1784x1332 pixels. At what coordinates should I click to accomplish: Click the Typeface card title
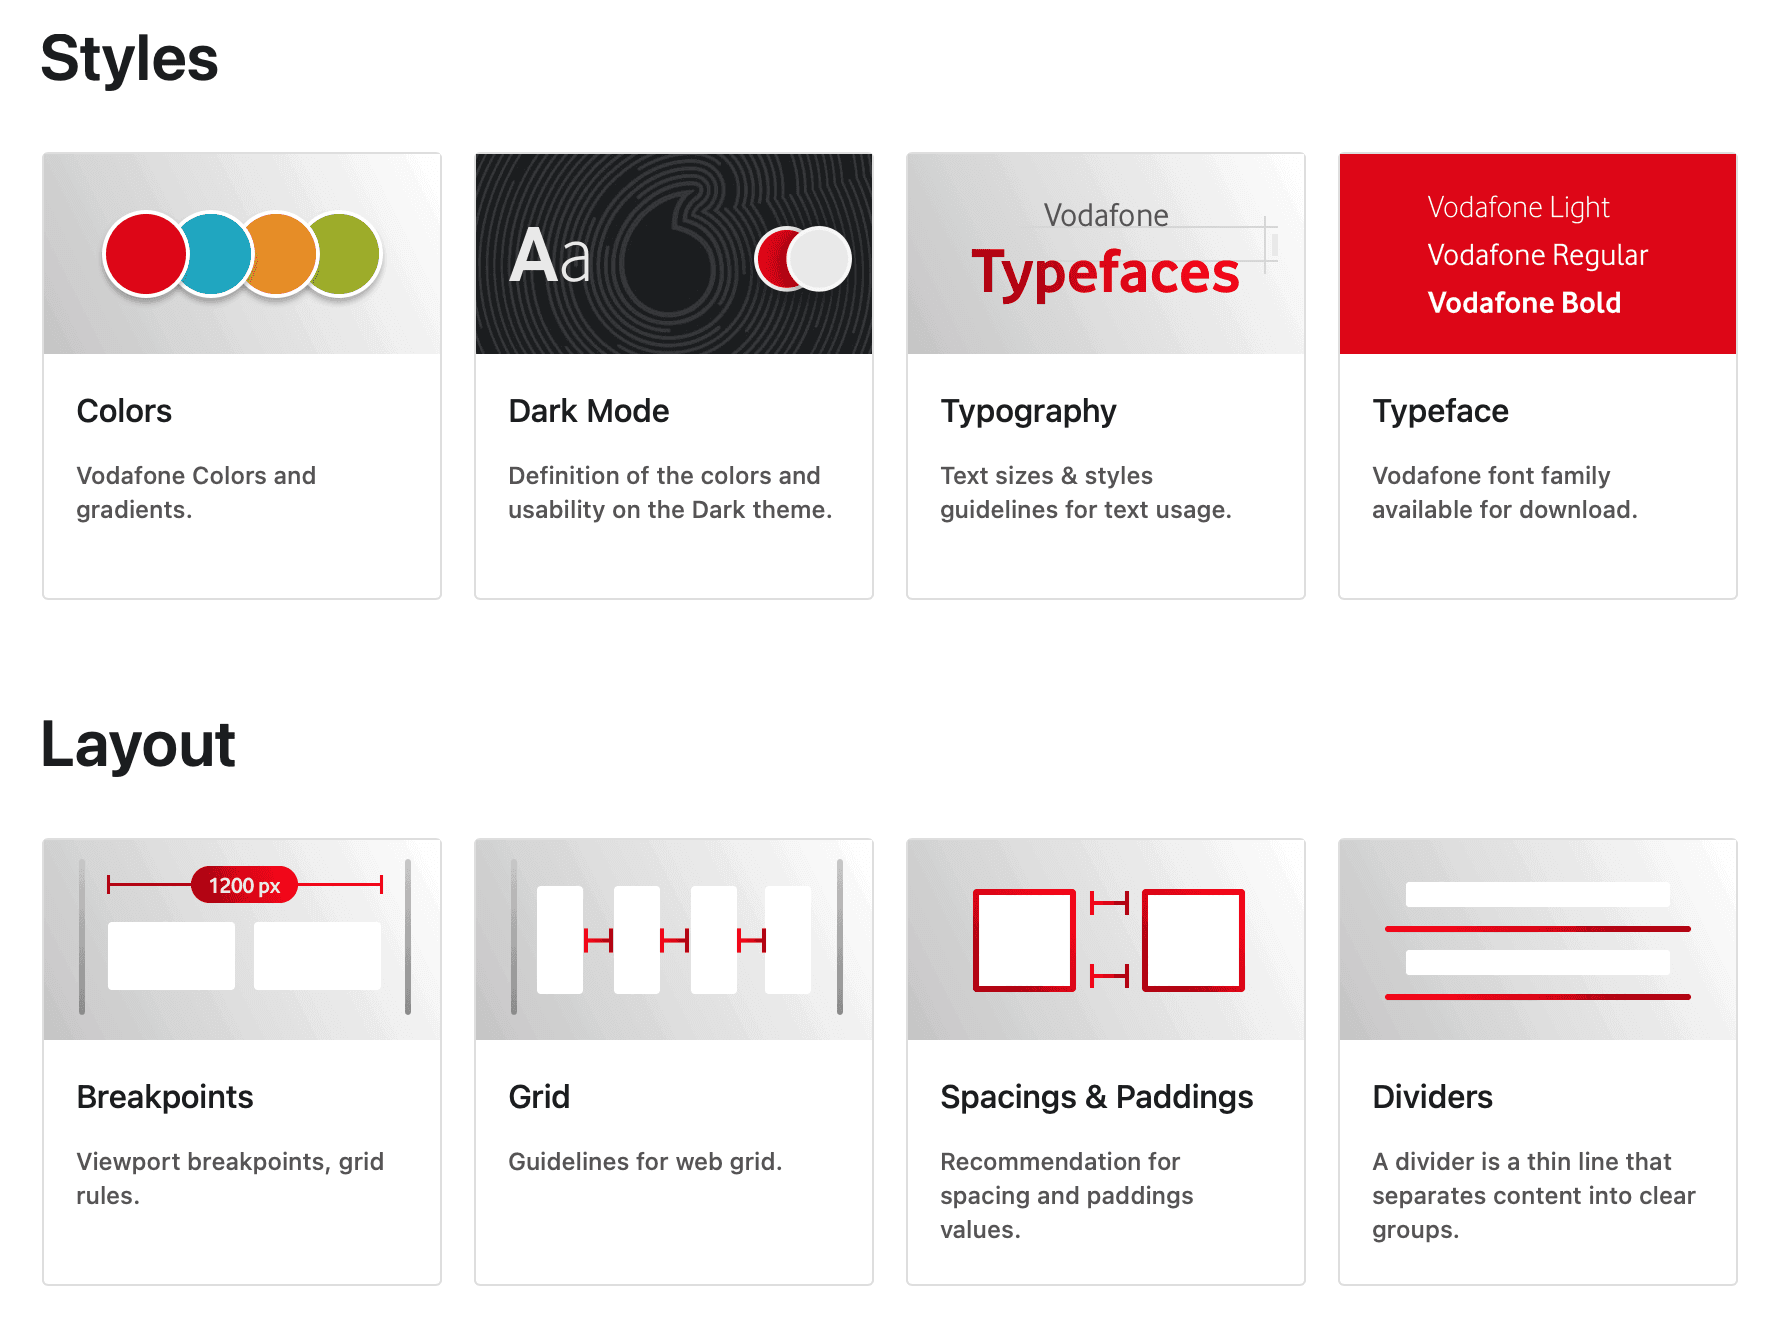(1440, 412)
